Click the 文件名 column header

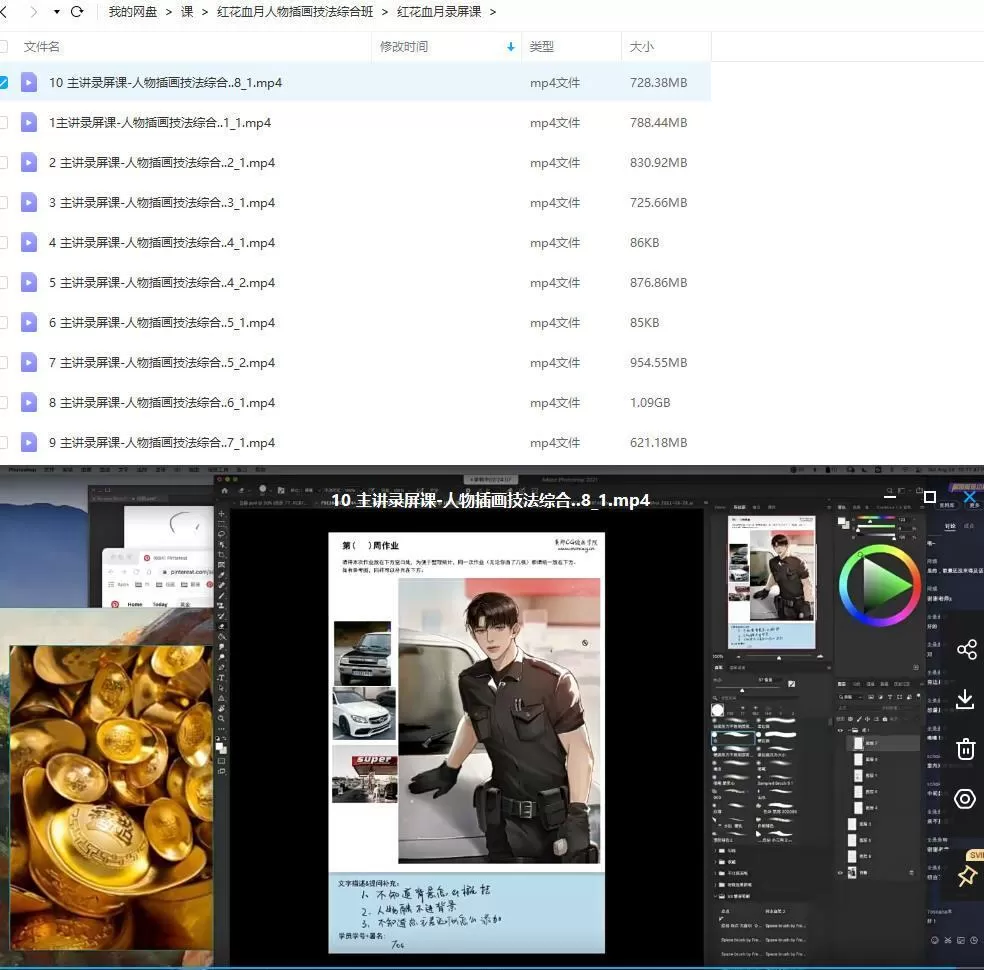click(x=42, y=47)
